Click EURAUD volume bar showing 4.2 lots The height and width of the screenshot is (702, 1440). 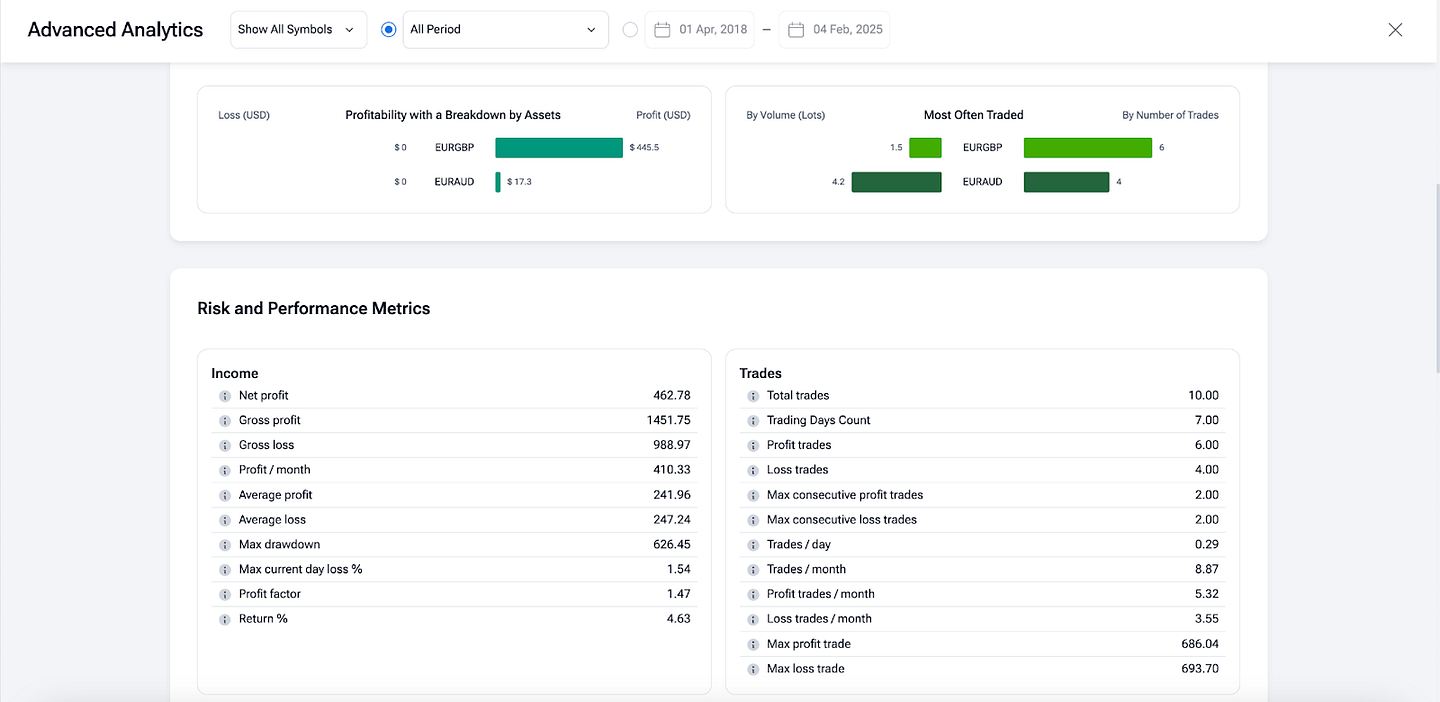(x=897, y=182)
